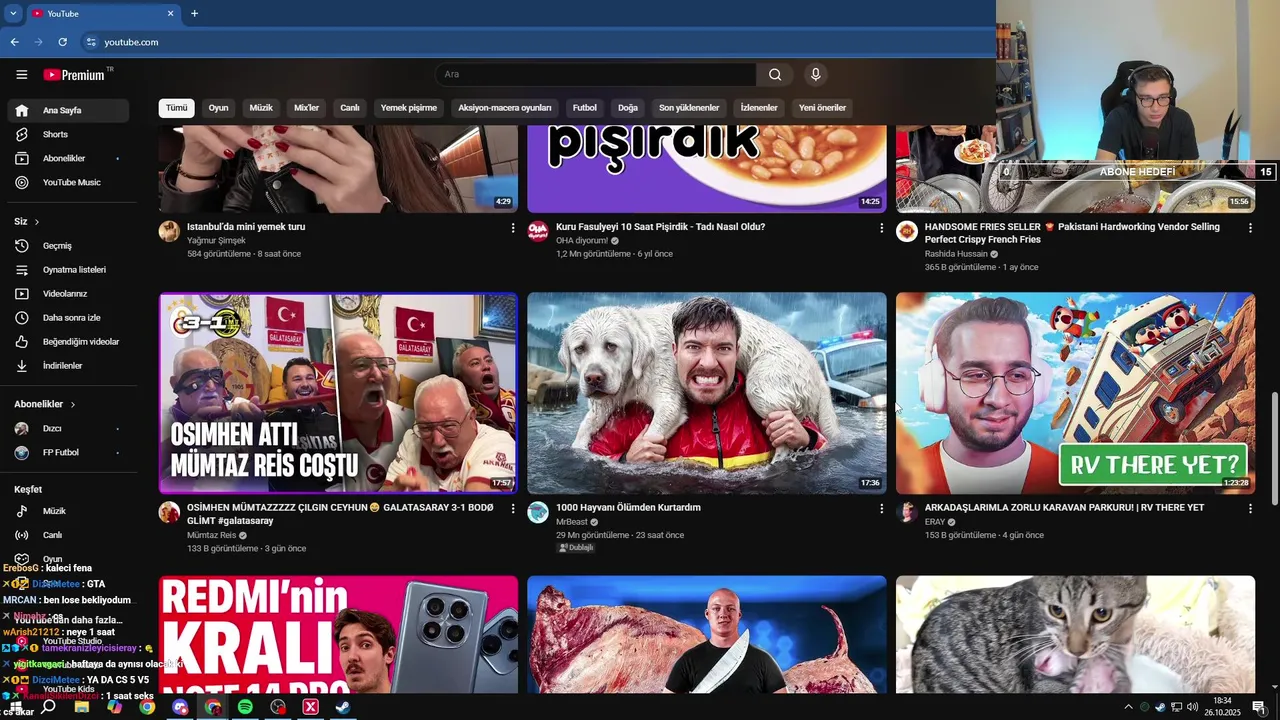The width and height of the screenshot is (1280, 720).
Task: Open Oynatma listeleri
Action: tap(68, 269)
